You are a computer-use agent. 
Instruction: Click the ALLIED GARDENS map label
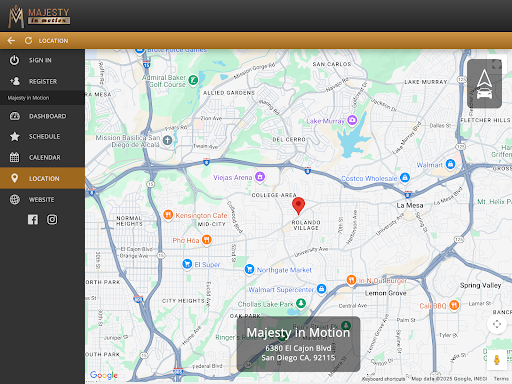(x=229, y=93)
